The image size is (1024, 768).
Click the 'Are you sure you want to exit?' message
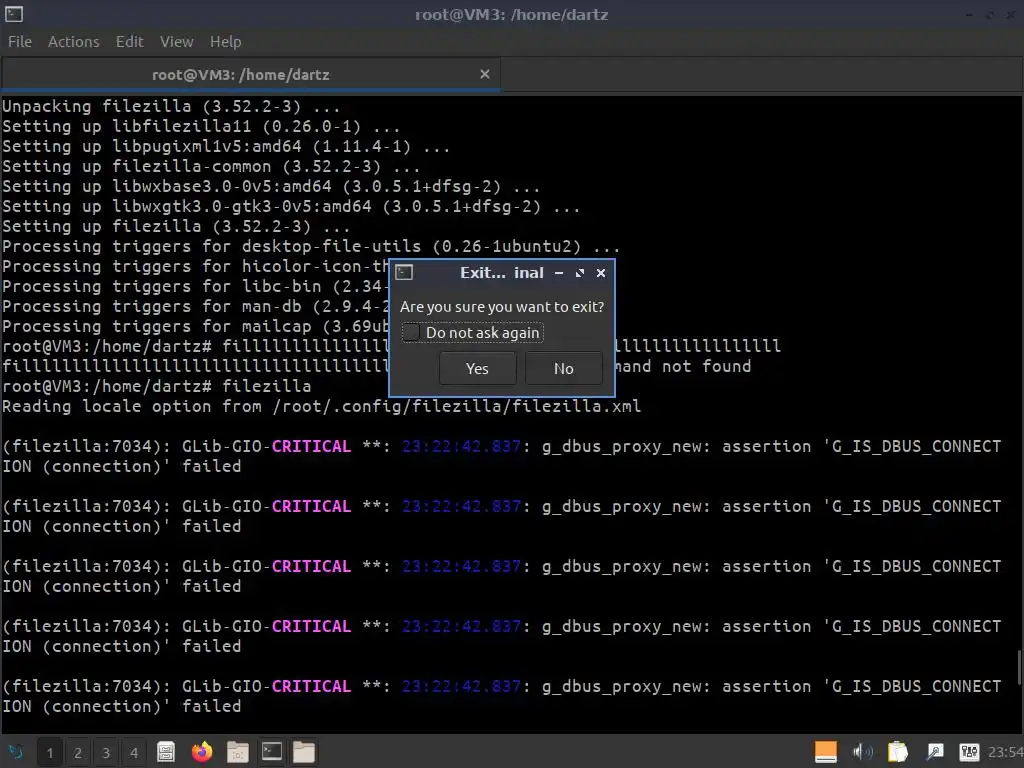502,306
